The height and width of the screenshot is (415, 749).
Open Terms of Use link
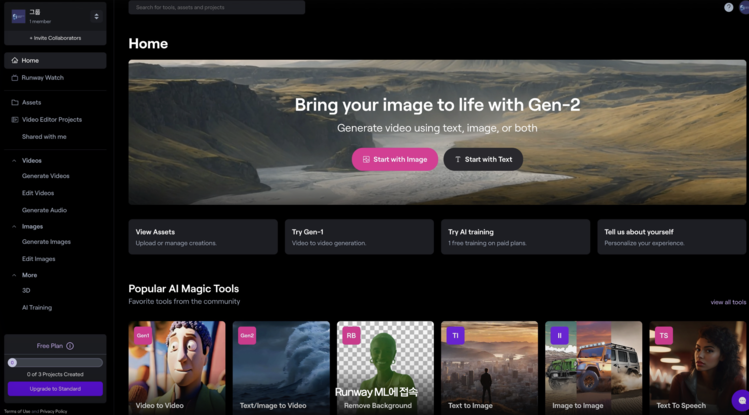(17, 412)
